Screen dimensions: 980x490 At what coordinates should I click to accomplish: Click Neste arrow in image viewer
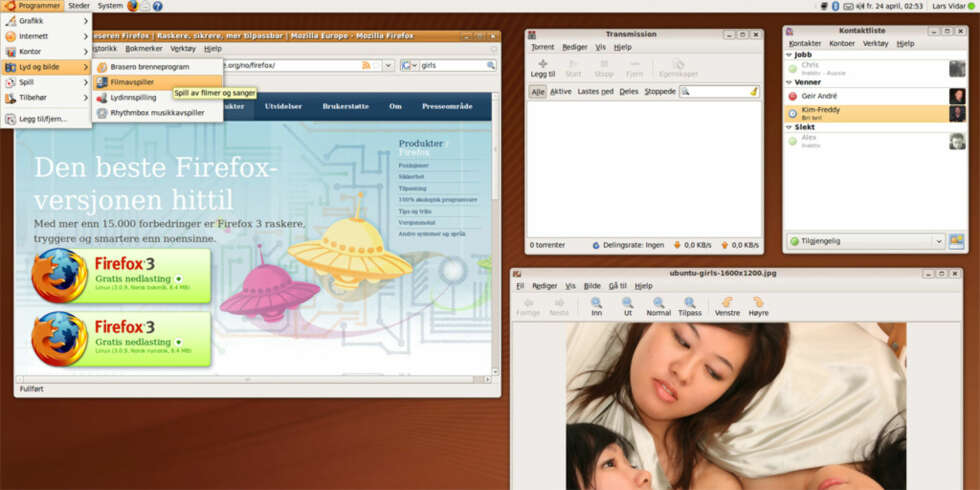click(559, 306)
